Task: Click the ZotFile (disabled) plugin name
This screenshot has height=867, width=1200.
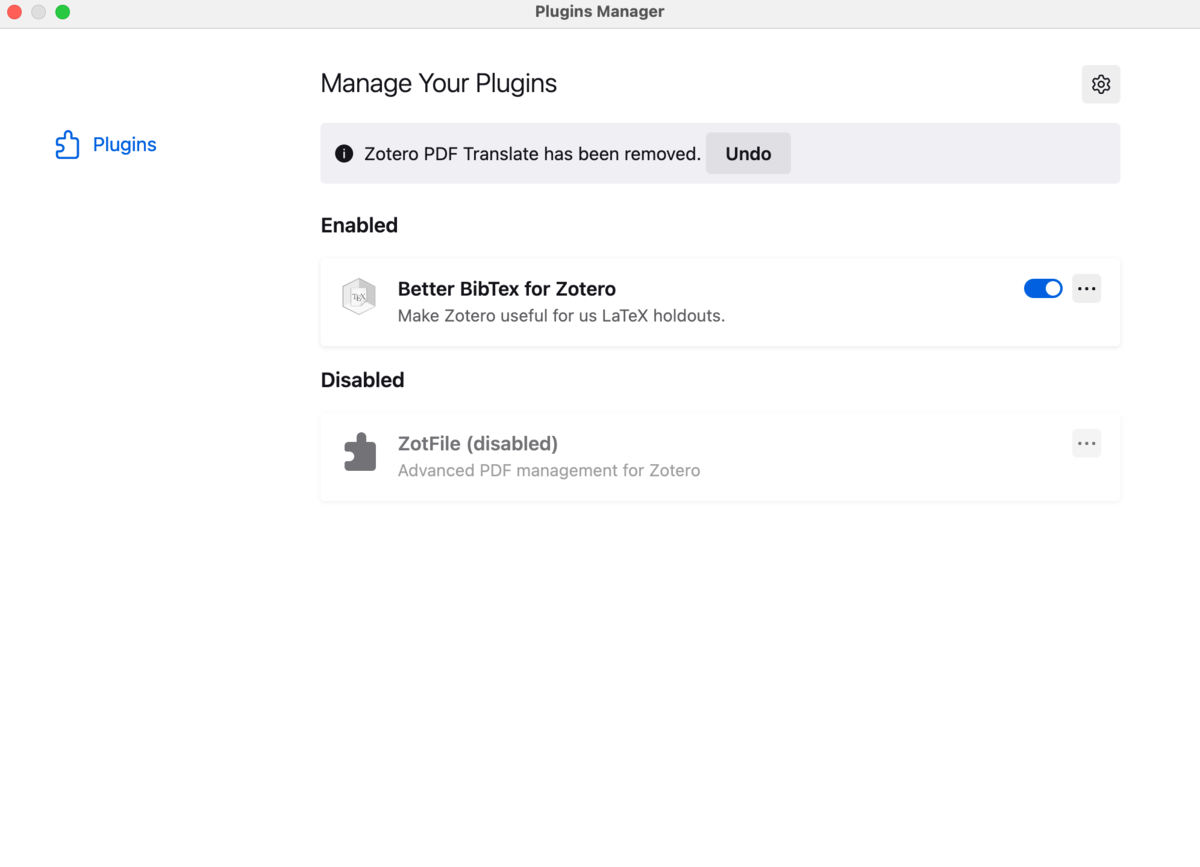Action: point(478,444)
